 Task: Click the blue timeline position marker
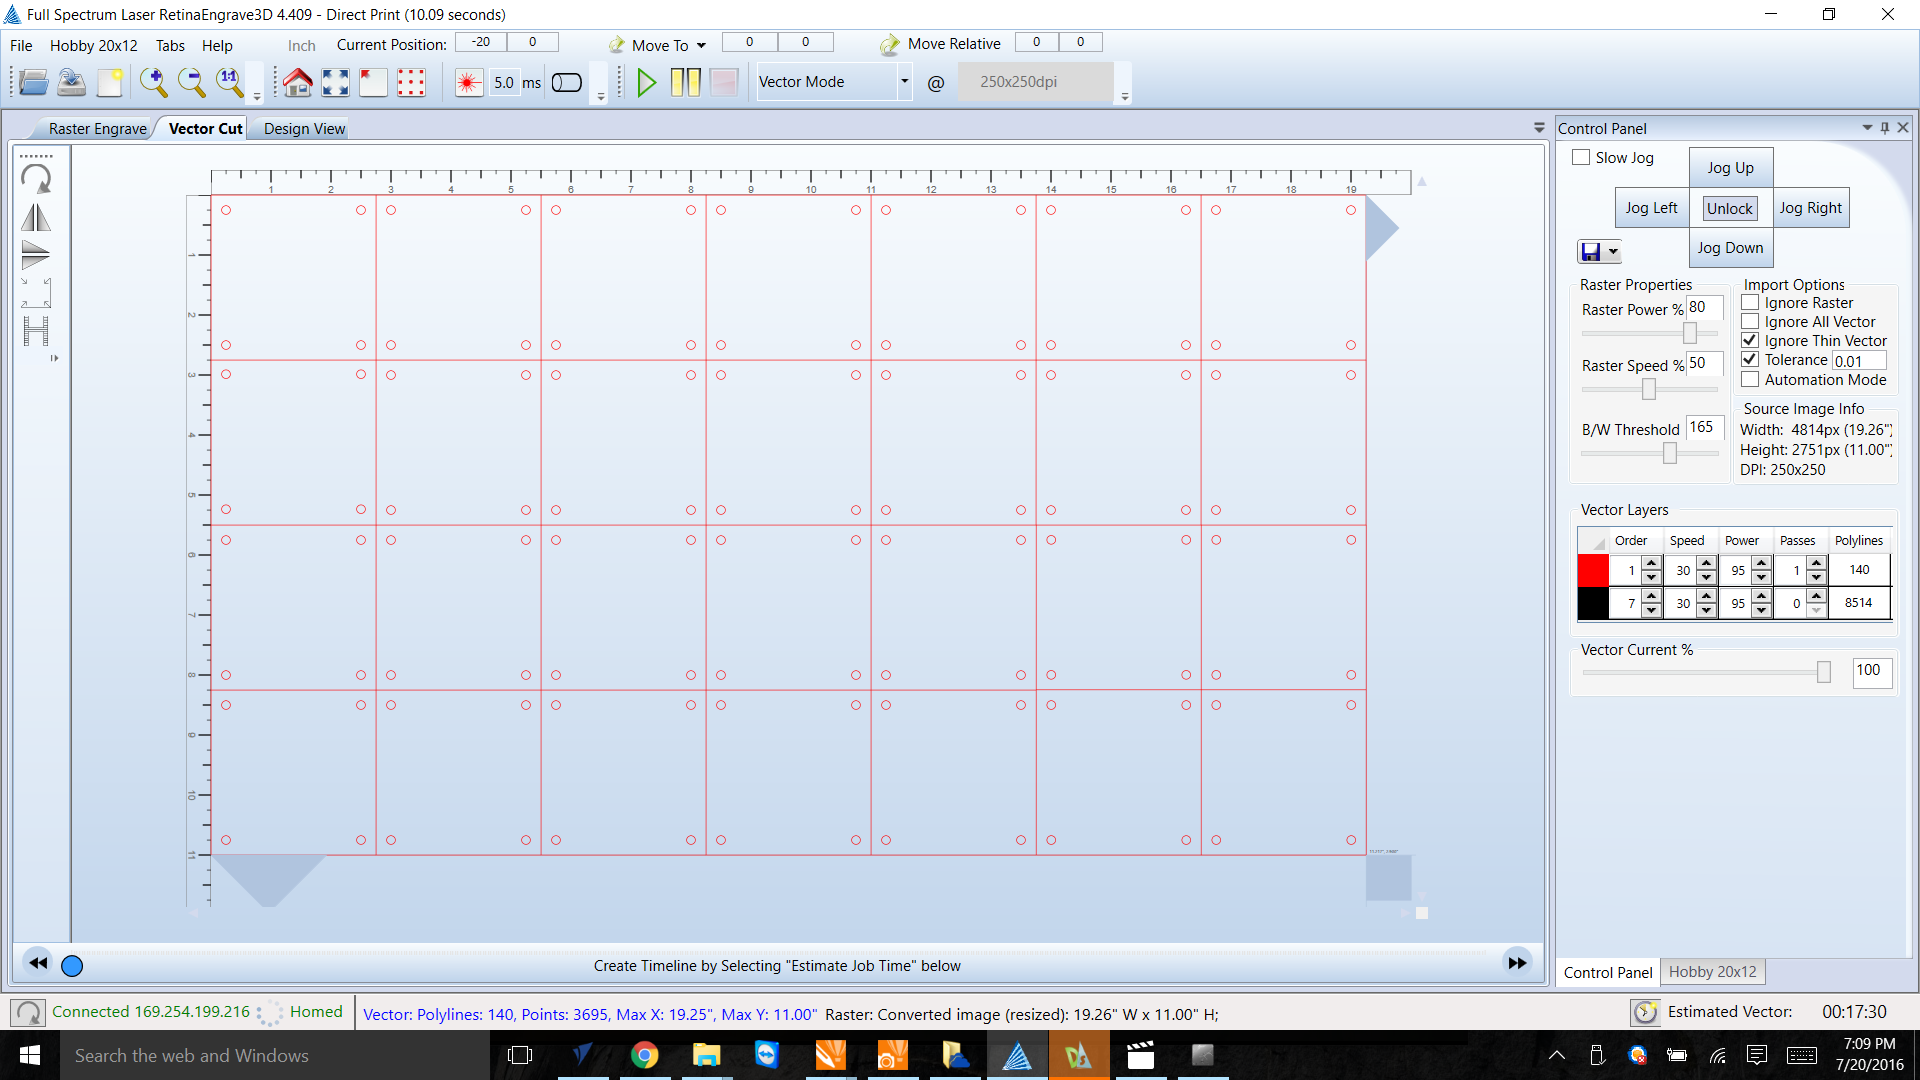[72, 966]
